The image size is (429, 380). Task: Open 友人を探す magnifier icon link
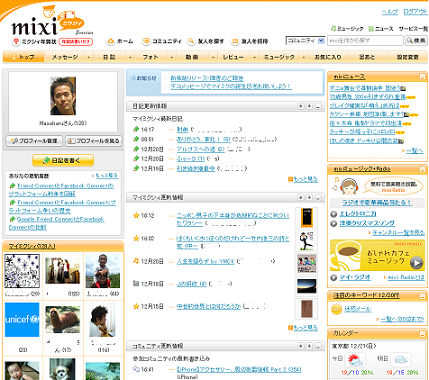click(206, 41)
